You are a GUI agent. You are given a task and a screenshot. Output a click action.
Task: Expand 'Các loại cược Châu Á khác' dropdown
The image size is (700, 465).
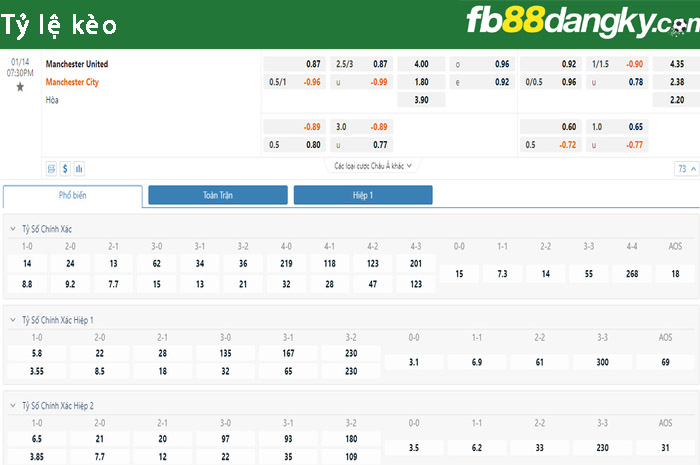[x=373, y=166]
